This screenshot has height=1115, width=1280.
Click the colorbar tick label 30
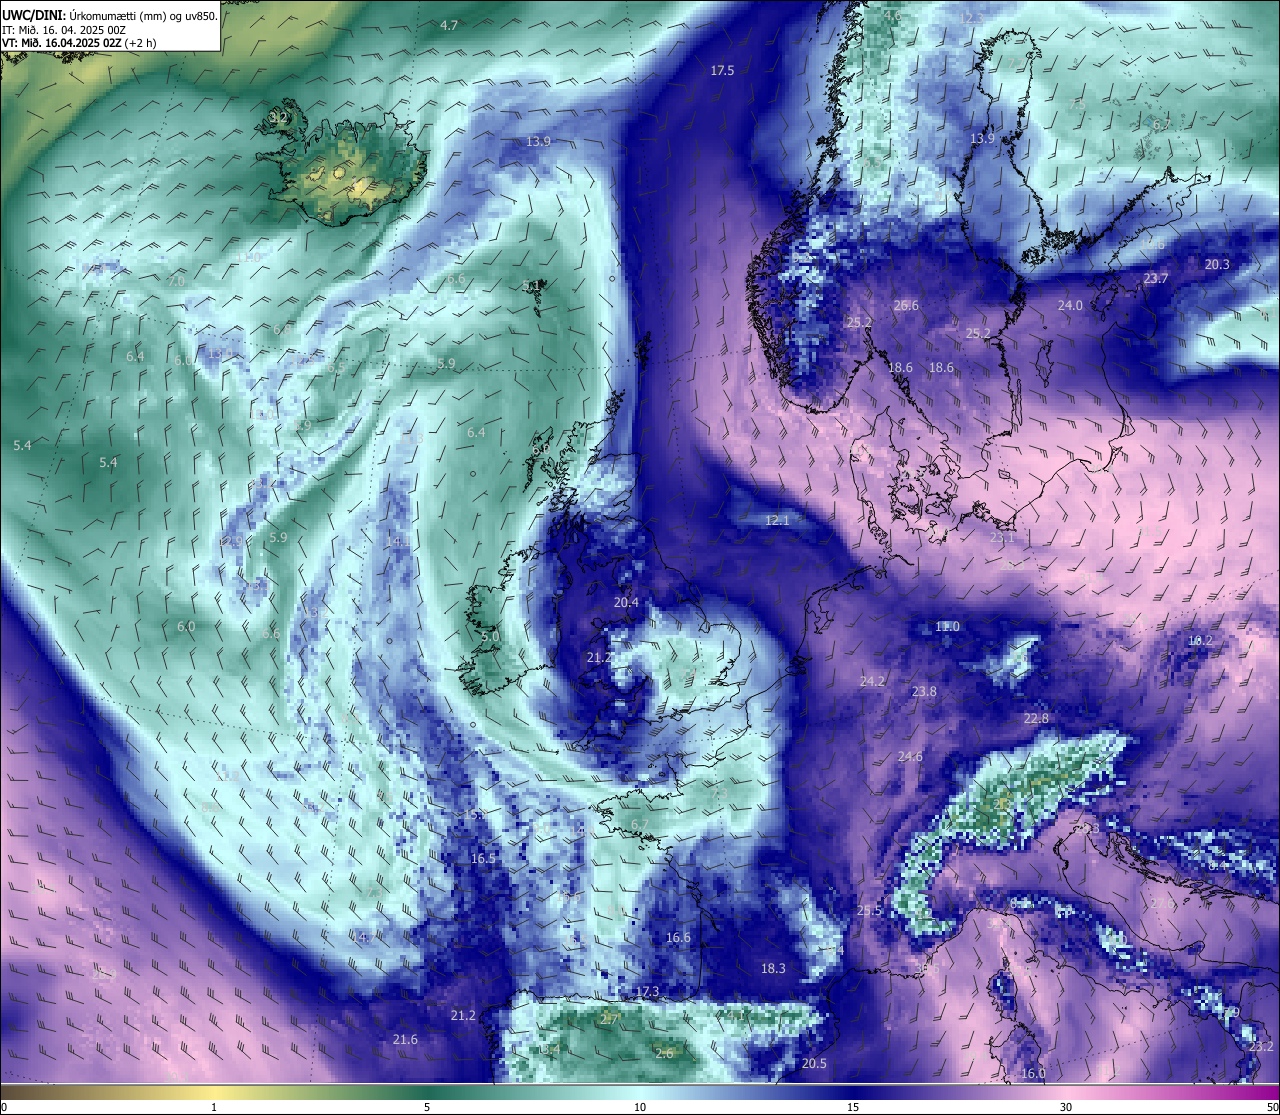click(x=1066, y=1106)
